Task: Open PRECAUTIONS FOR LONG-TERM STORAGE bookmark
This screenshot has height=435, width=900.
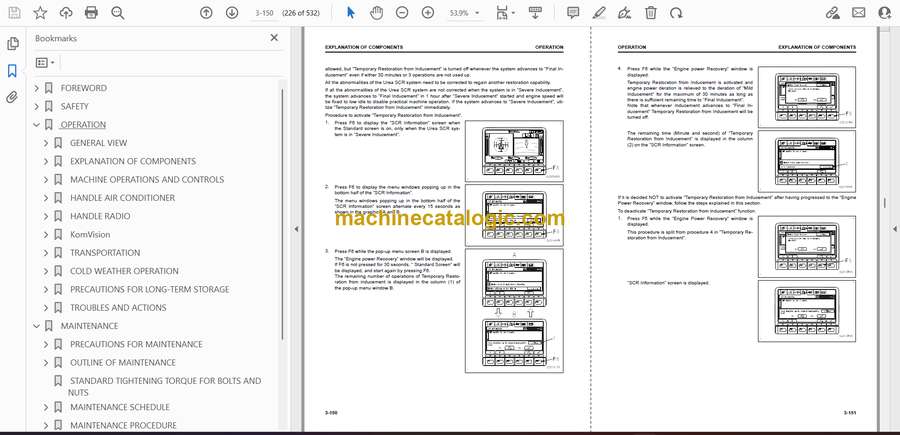Action: pos(150,289)
